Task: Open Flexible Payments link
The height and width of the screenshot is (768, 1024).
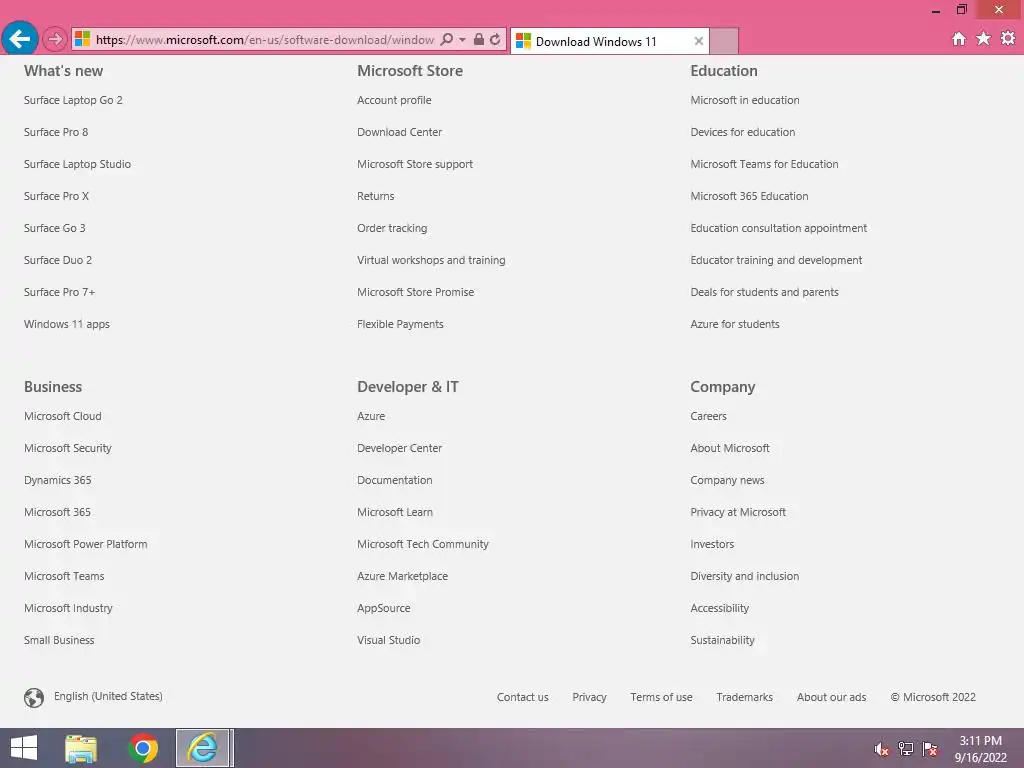Action: [x=400, y=324]
